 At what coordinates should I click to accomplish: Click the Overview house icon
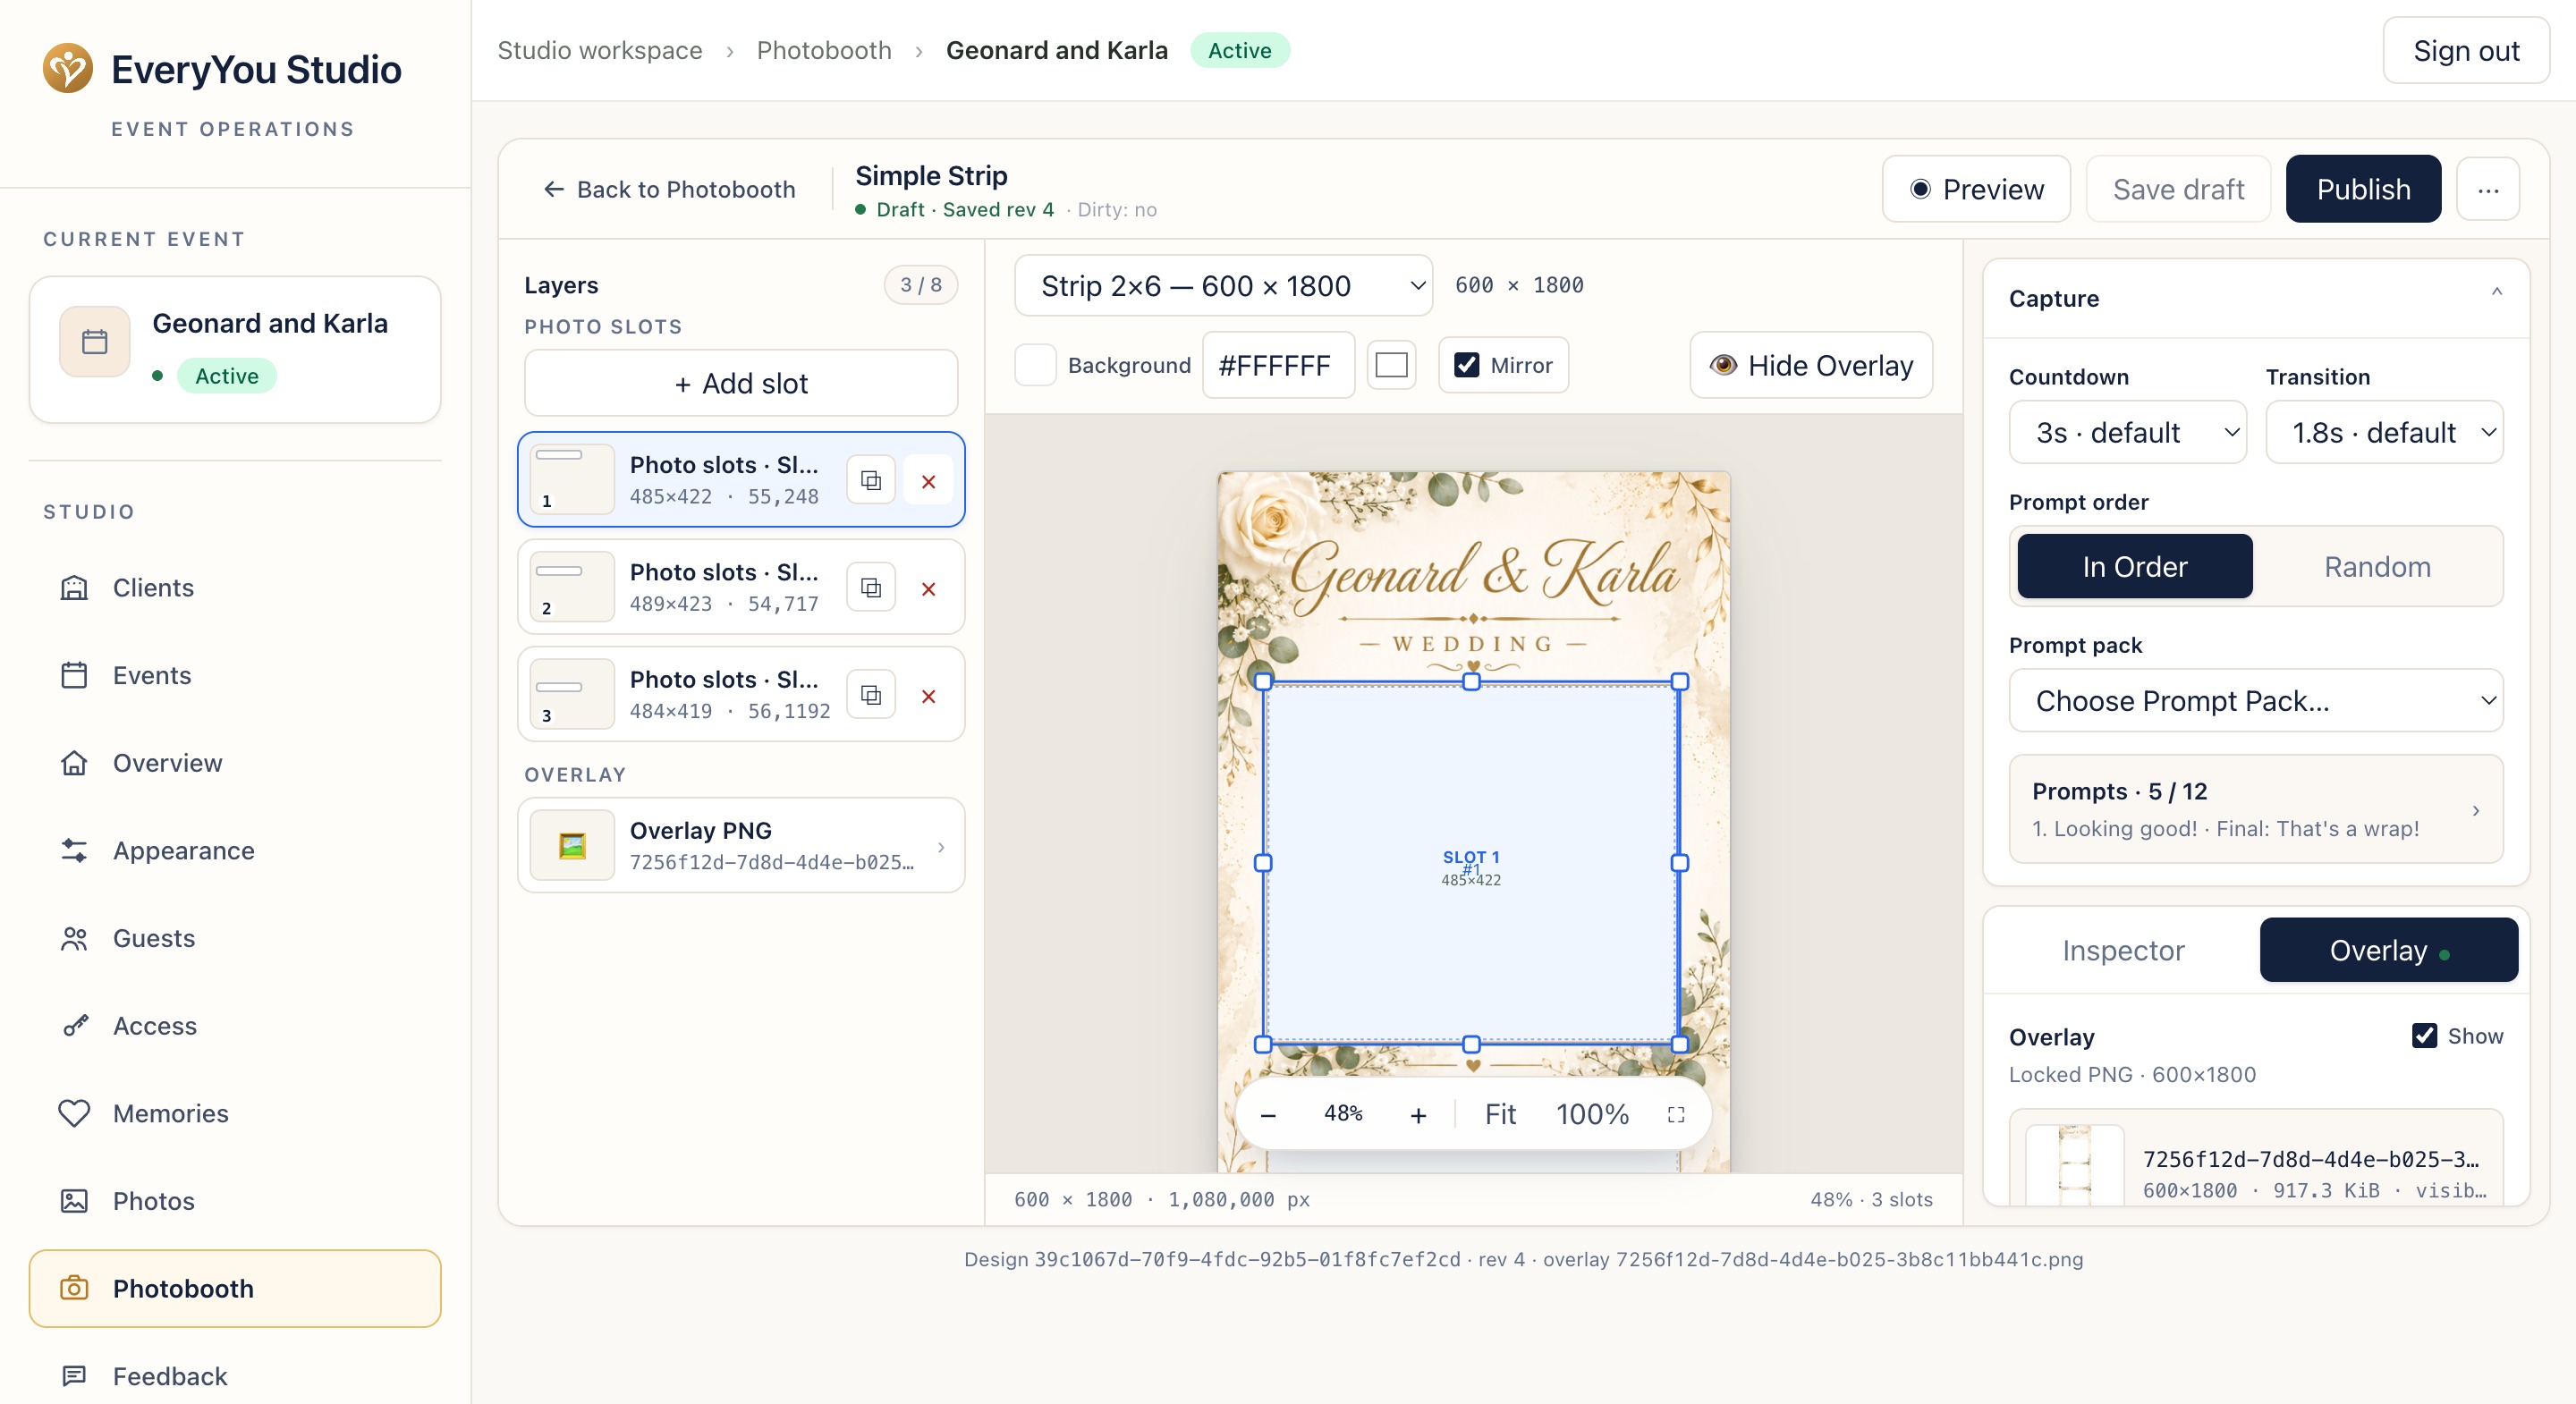point(74,763)
